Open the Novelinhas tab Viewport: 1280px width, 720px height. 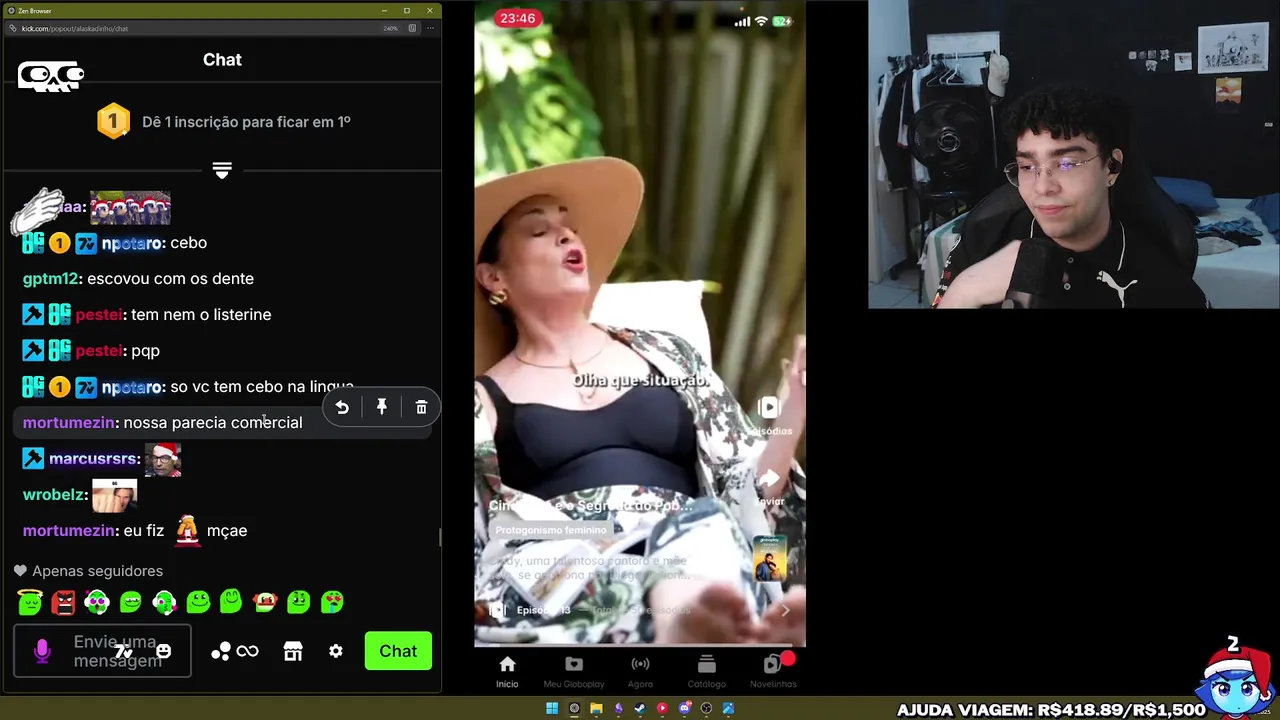pos(773,671)
